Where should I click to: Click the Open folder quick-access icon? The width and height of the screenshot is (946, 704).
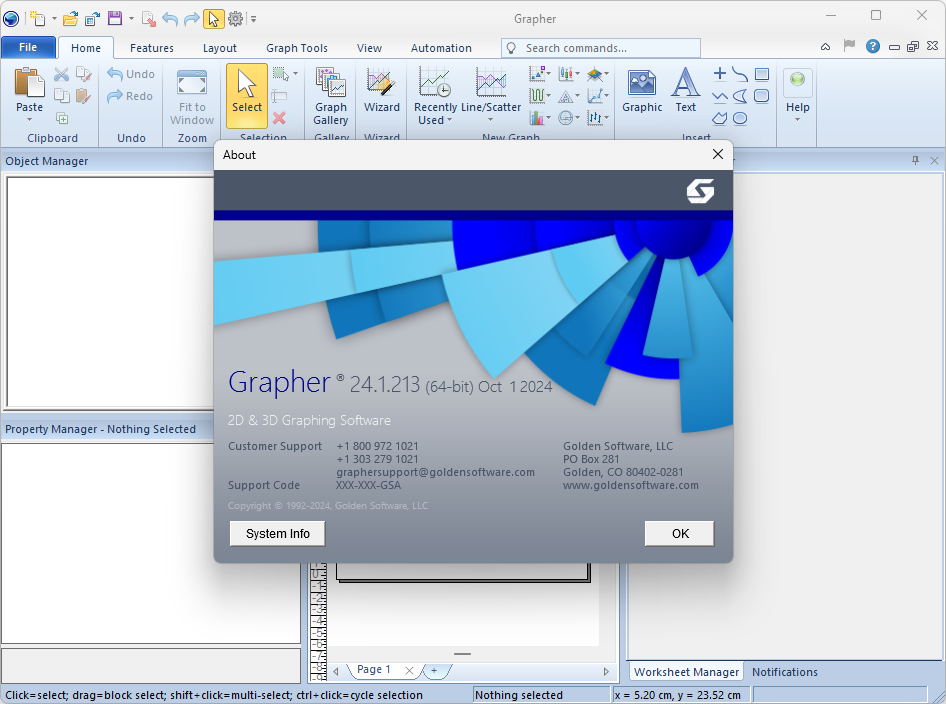click(x=71, y=19)
